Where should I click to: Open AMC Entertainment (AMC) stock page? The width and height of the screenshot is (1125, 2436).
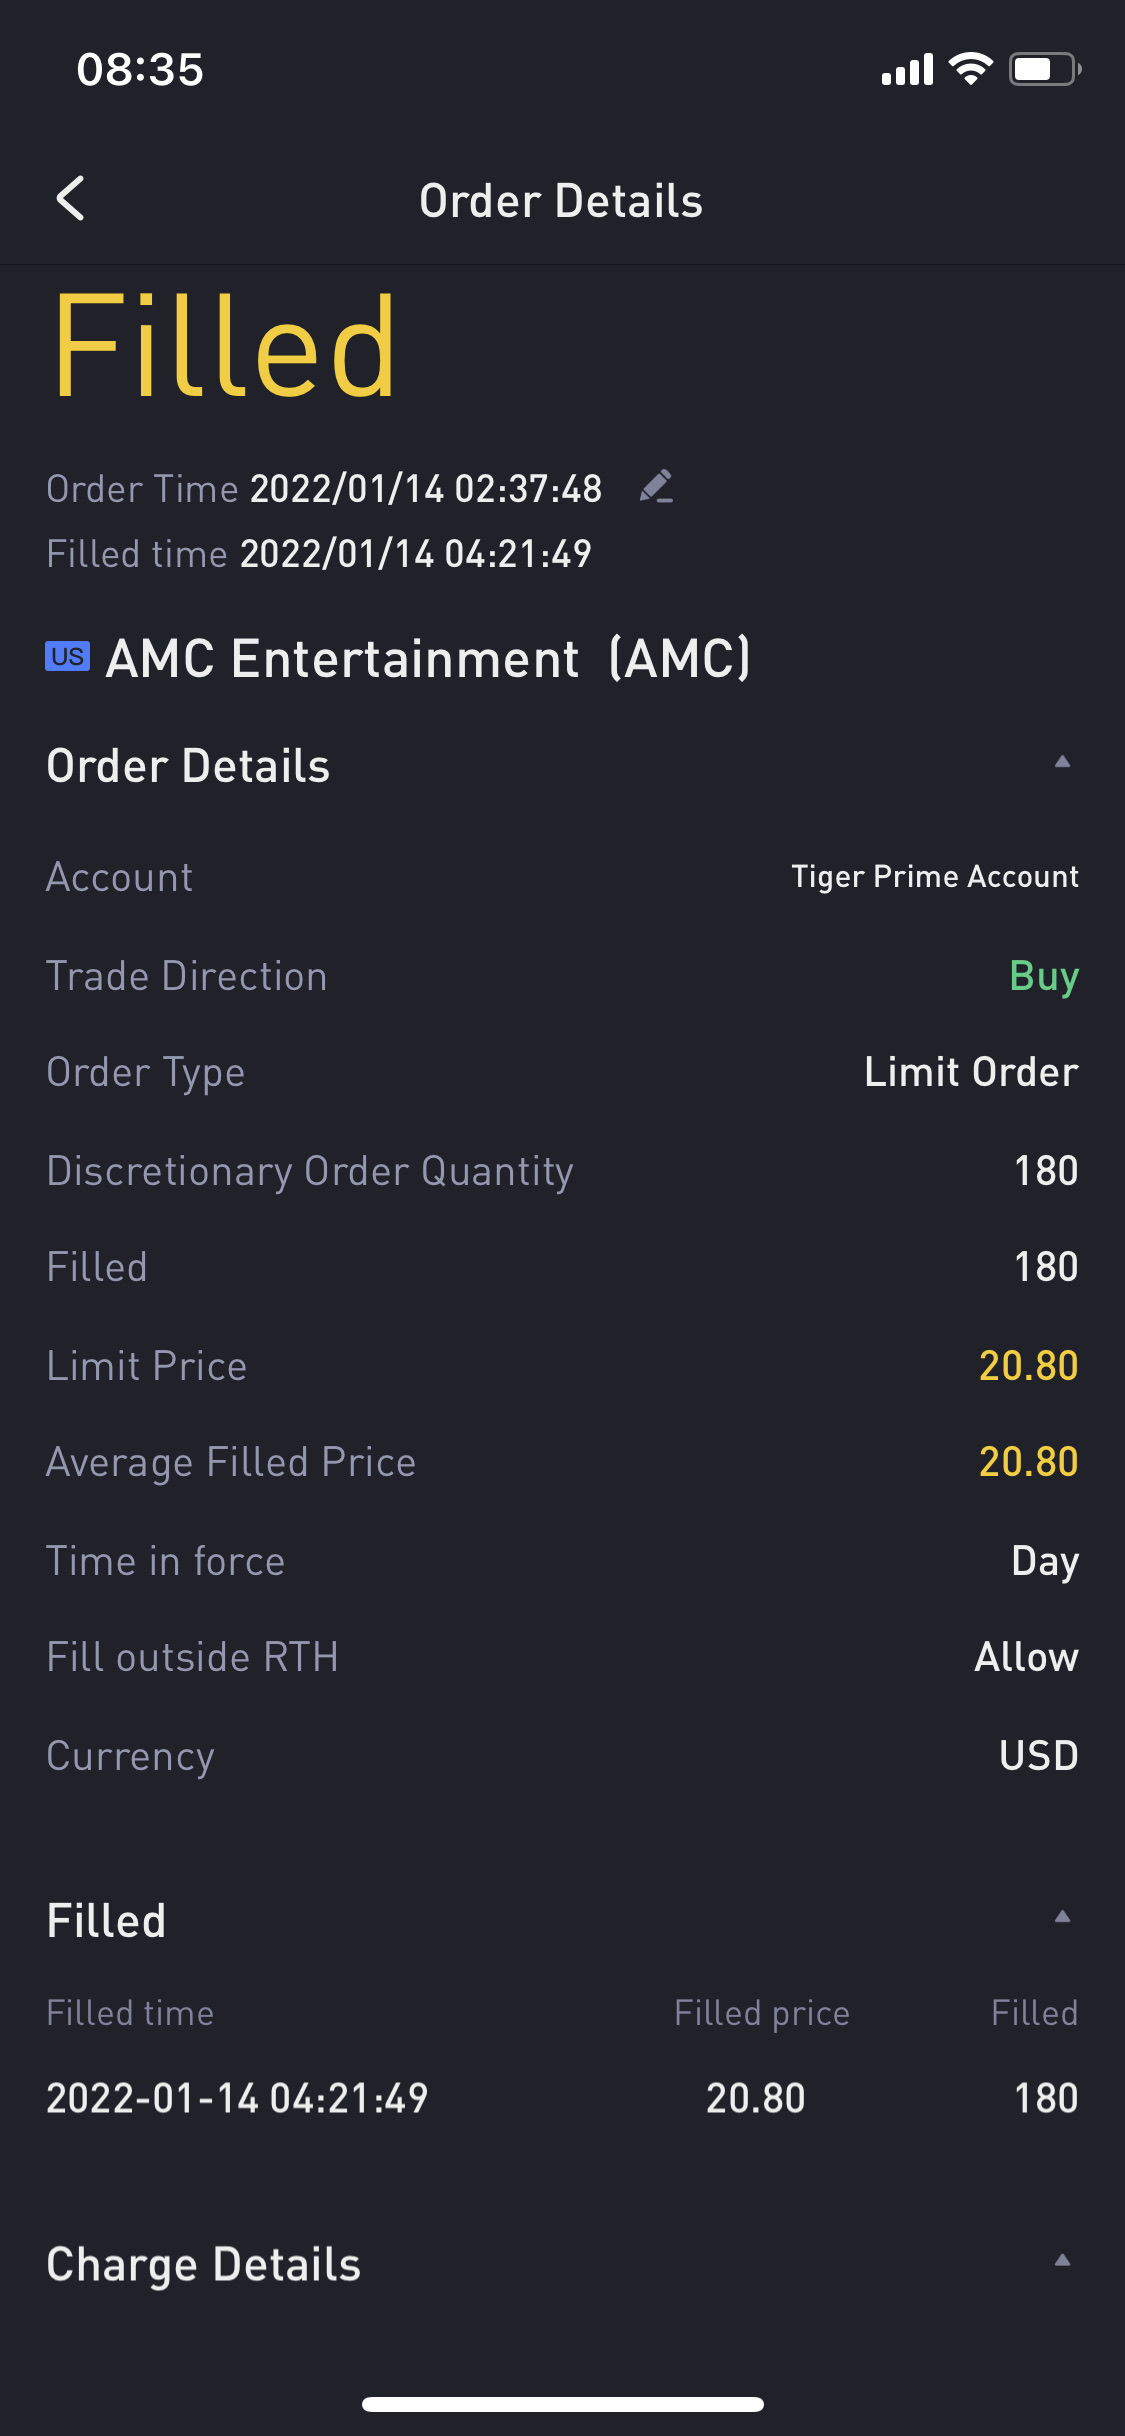coord(428,659)
